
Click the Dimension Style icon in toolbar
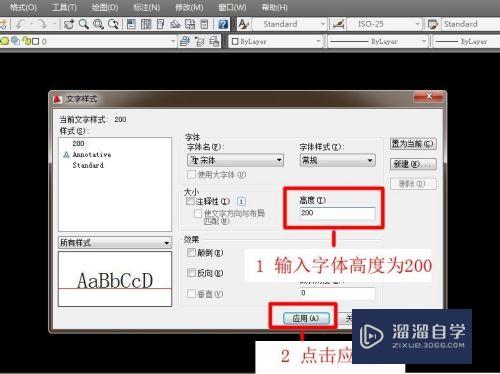click(x=338, y=24)
